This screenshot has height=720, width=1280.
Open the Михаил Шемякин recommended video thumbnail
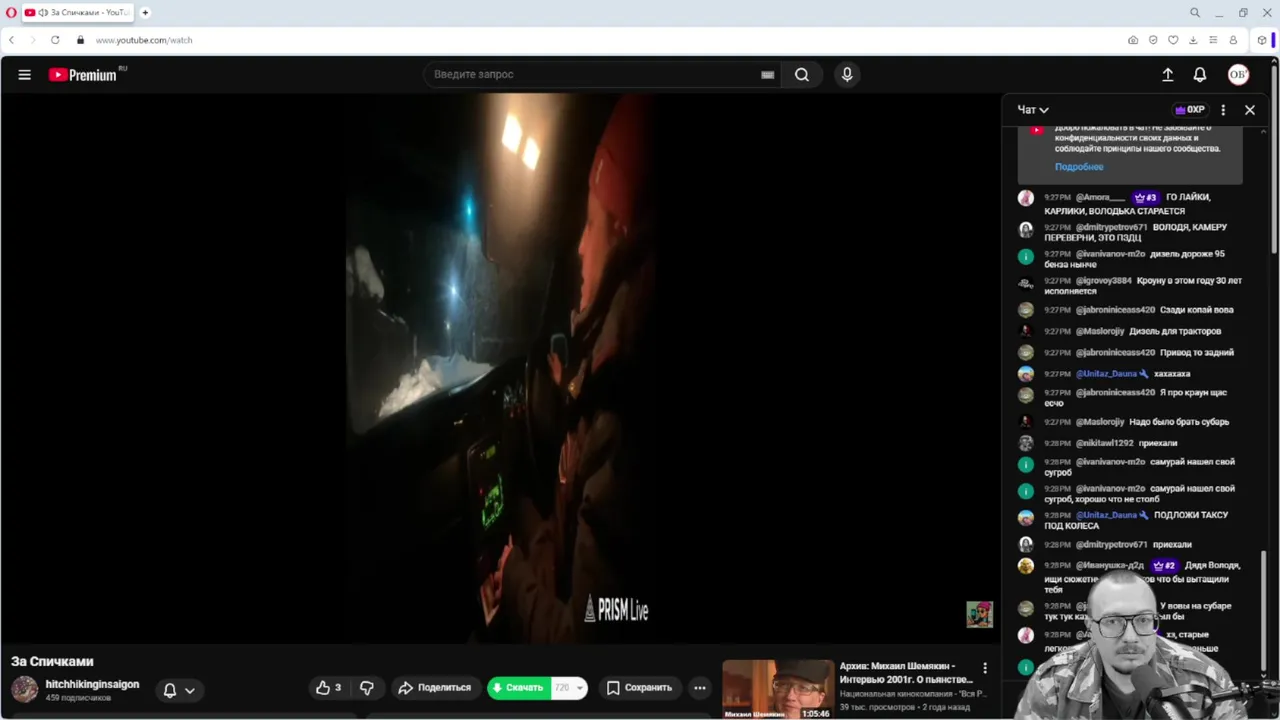(x=777, y=690)
